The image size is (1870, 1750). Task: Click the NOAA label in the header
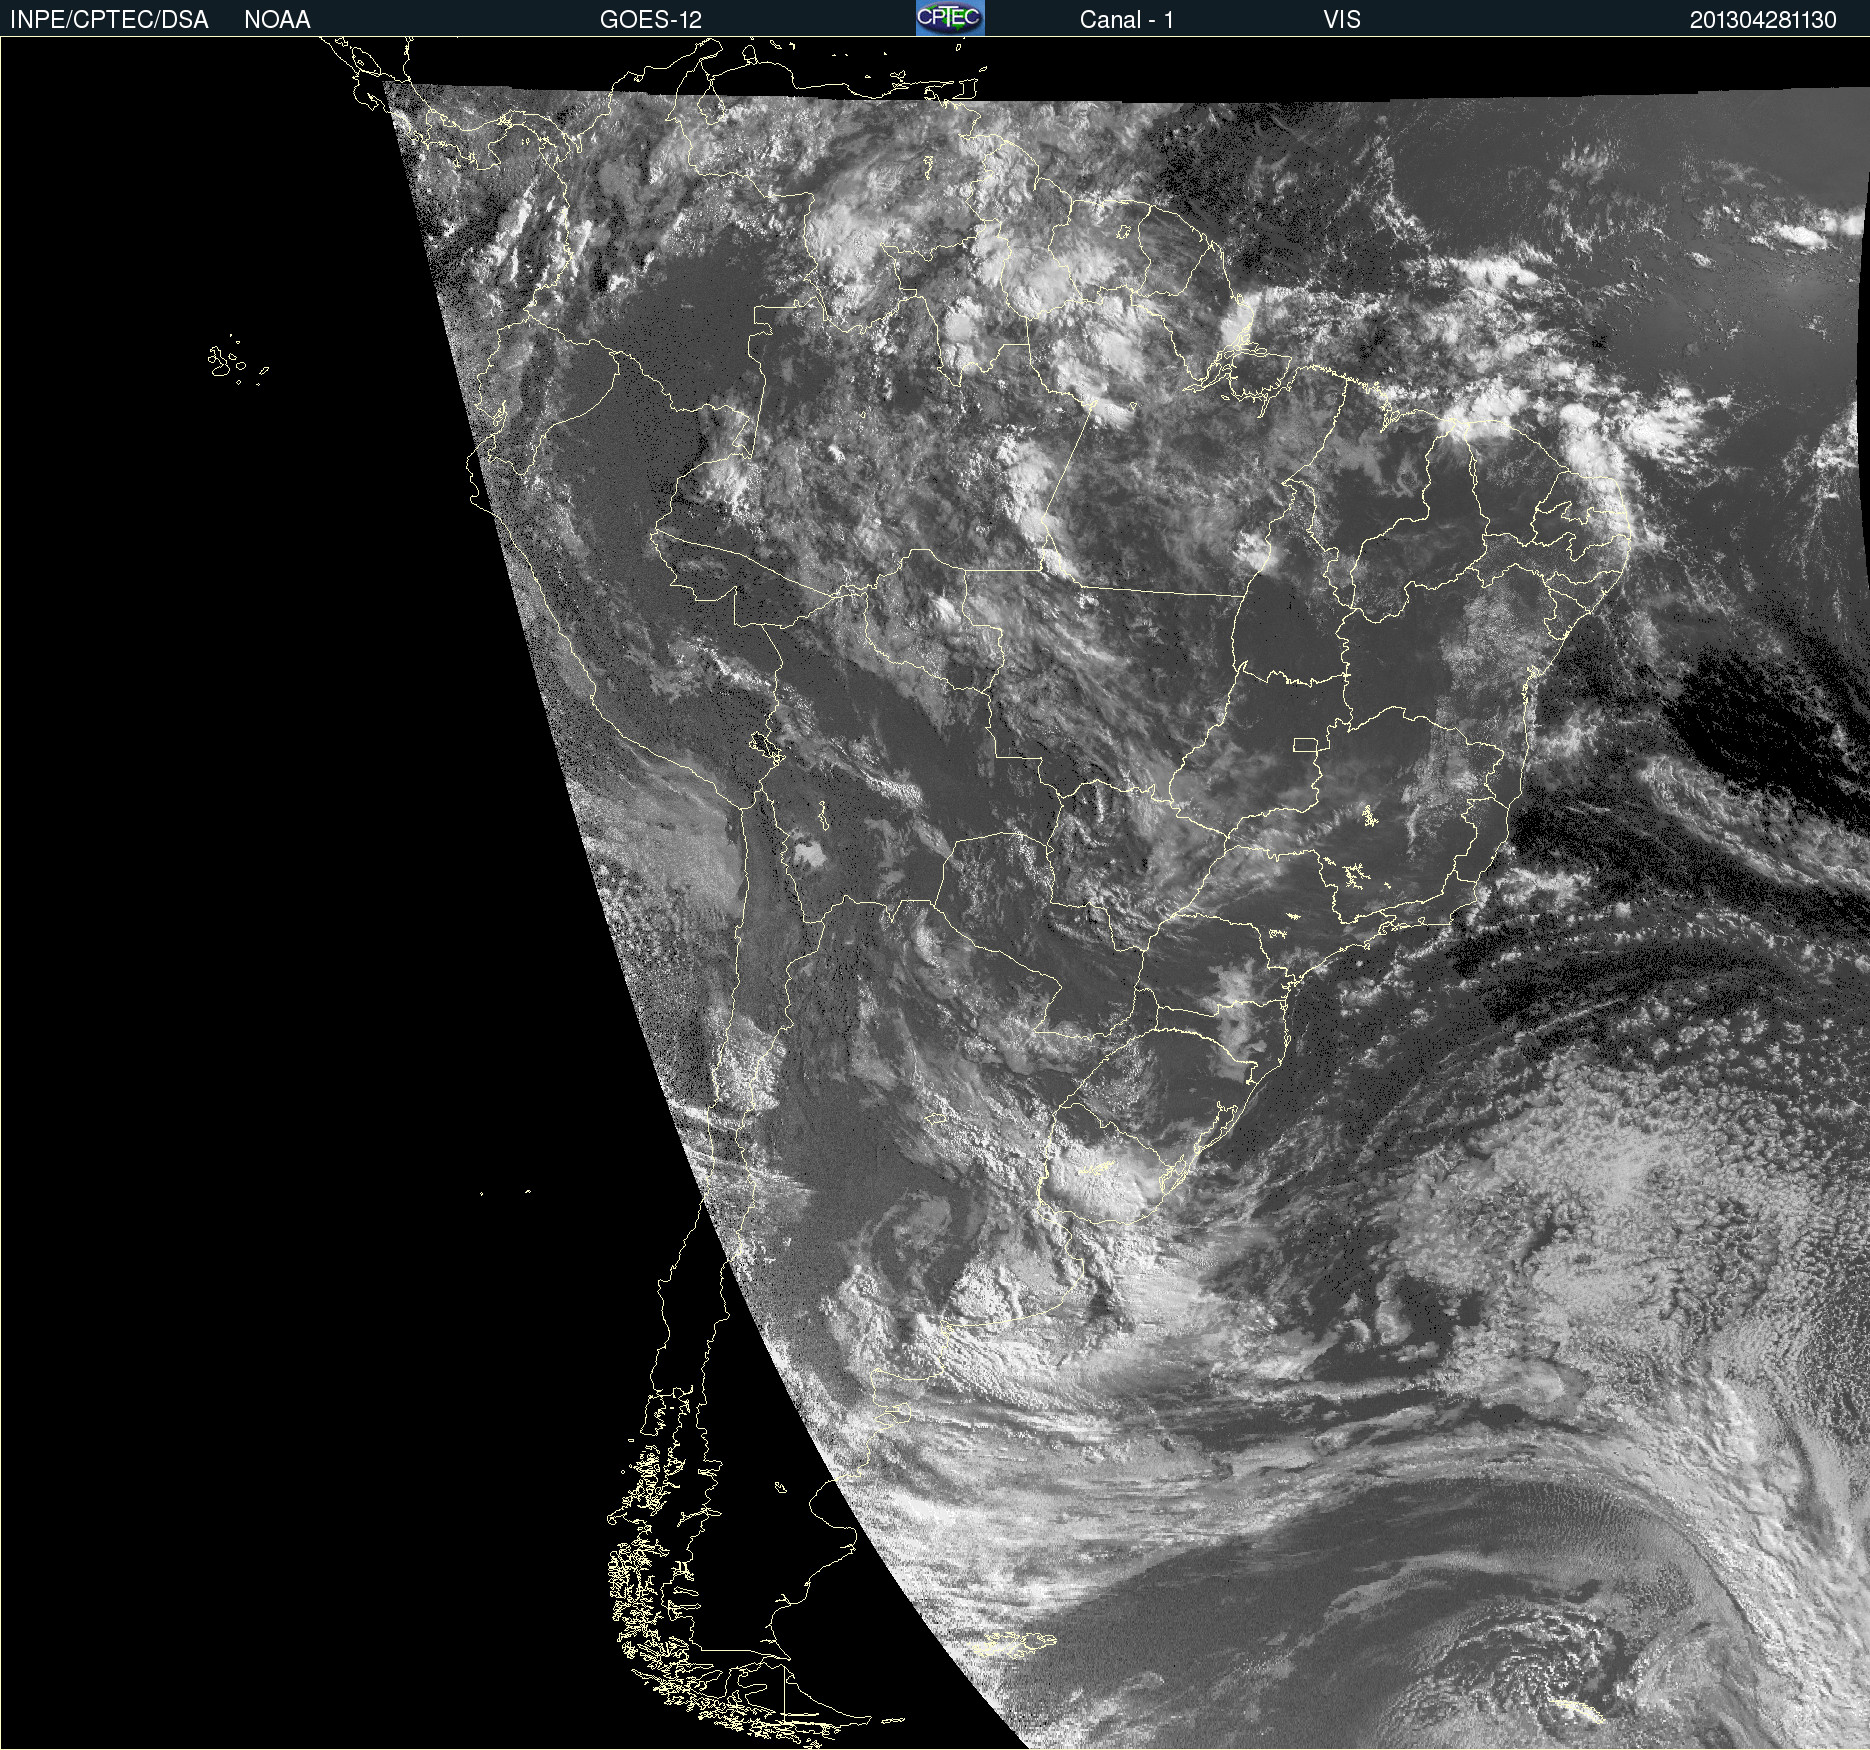click(x=277, y=20)
